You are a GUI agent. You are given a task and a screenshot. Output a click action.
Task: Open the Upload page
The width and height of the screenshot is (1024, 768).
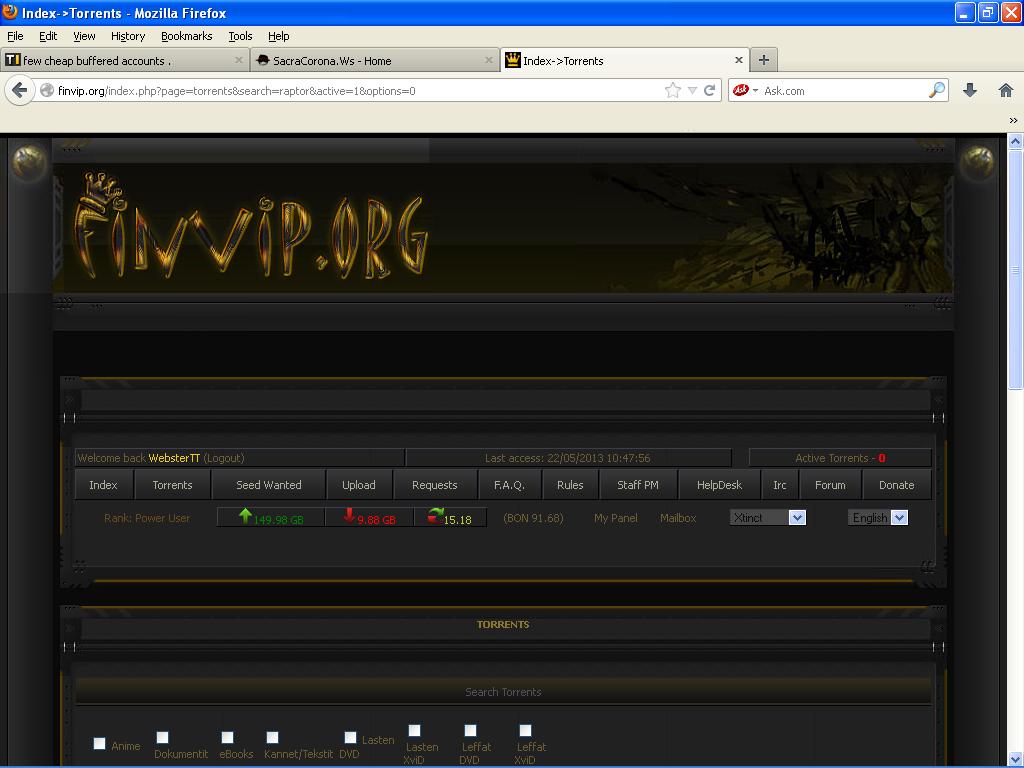pyautogui.click(x=359, y=485)
